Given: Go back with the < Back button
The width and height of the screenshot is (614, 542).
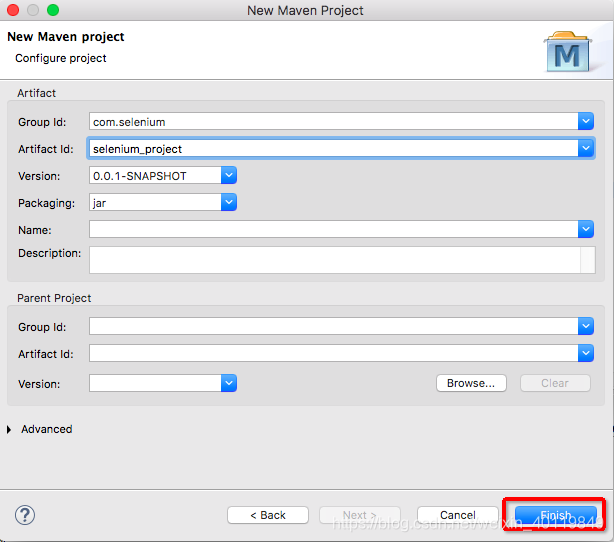Looking at the screenshot, I should click(x=268, y=515).
